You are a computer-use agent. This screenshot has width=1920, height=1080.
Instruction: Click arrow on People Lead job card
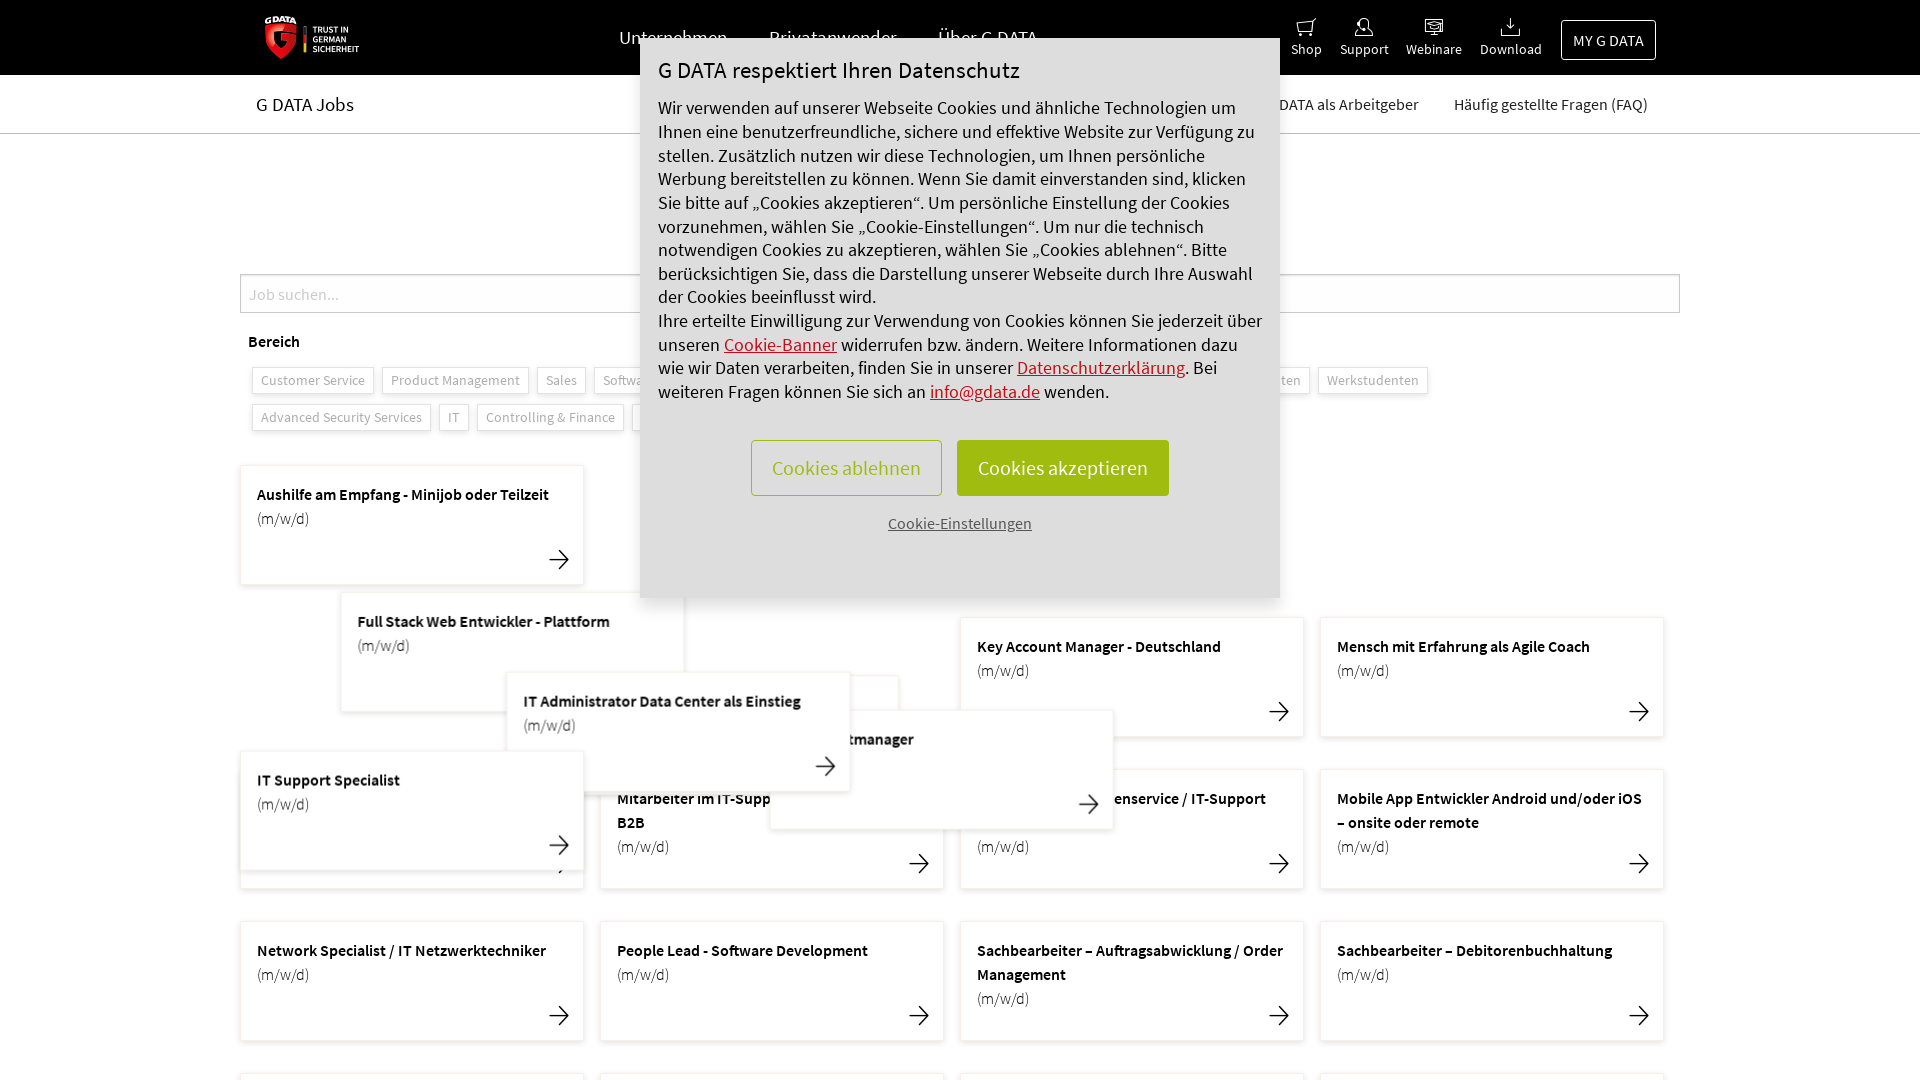919,1016
